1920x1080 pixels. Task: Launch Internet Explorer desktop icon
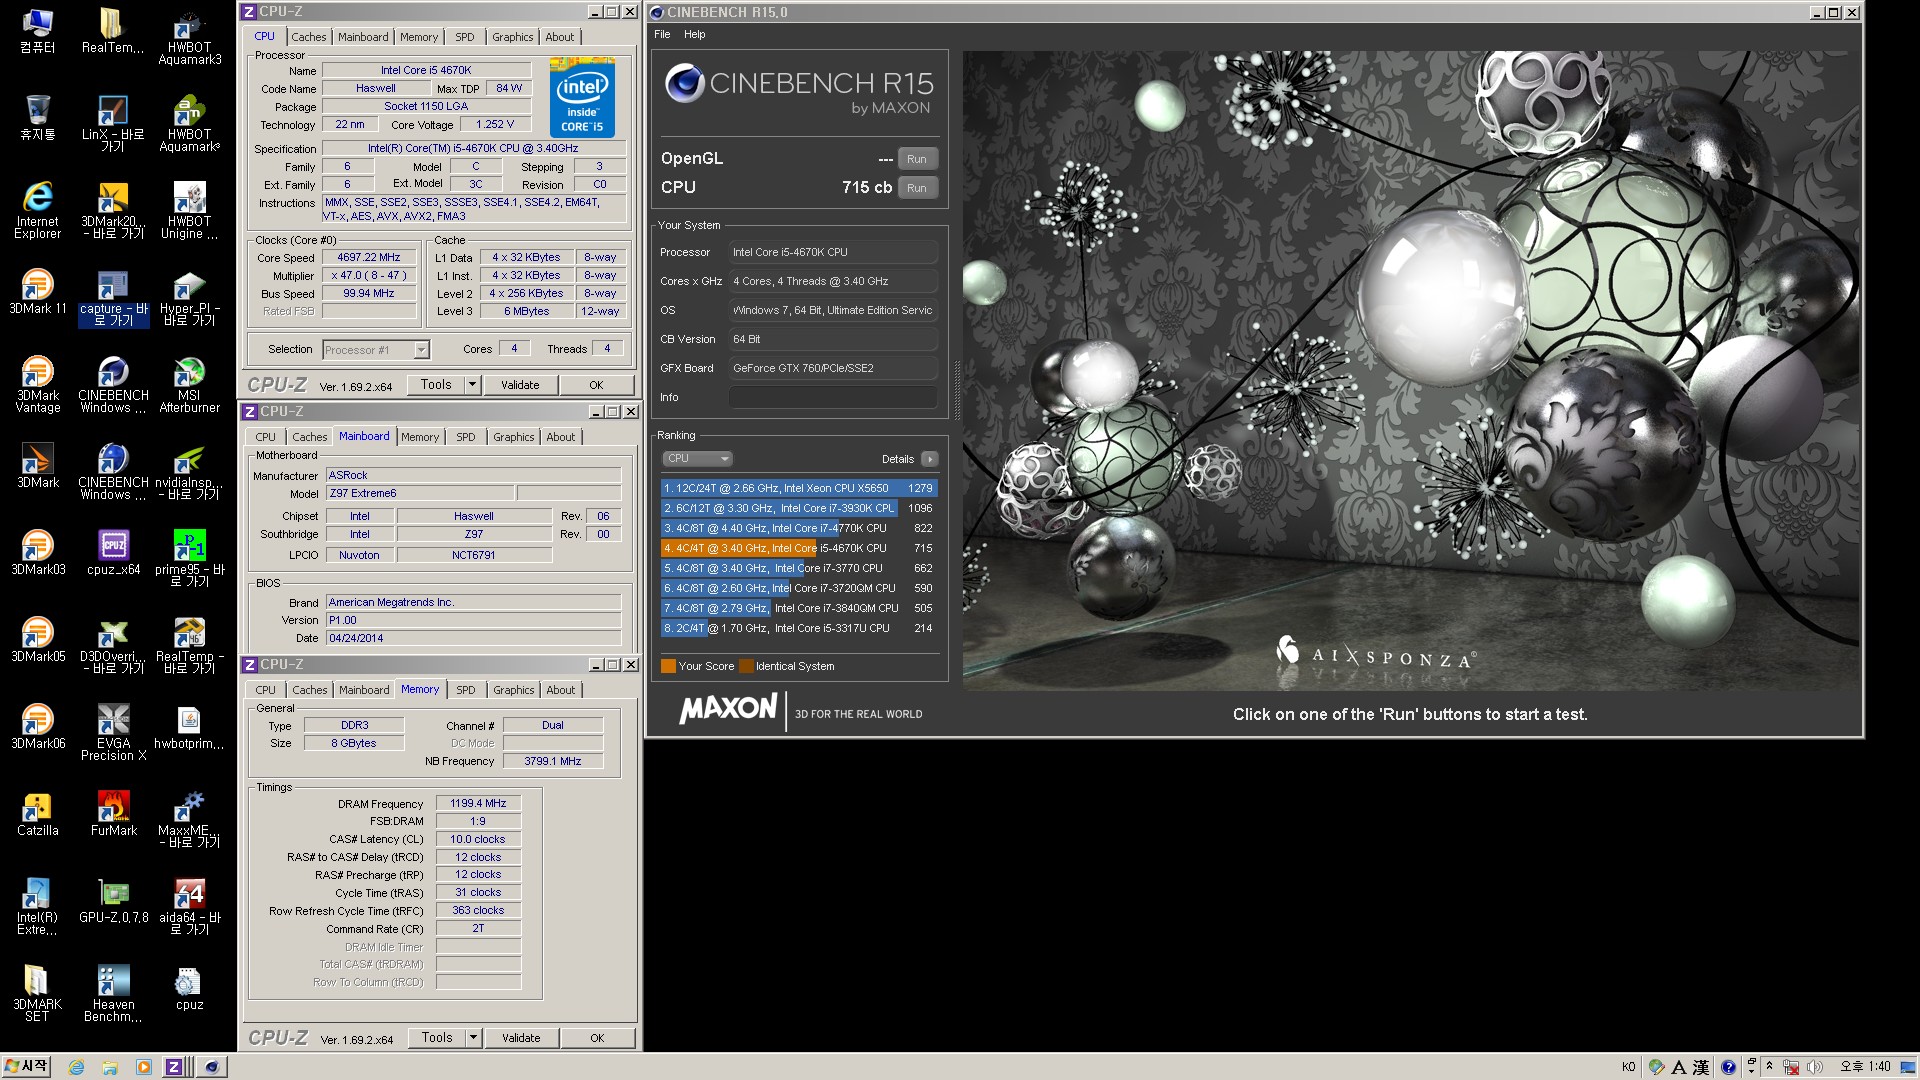click(38, 211)
